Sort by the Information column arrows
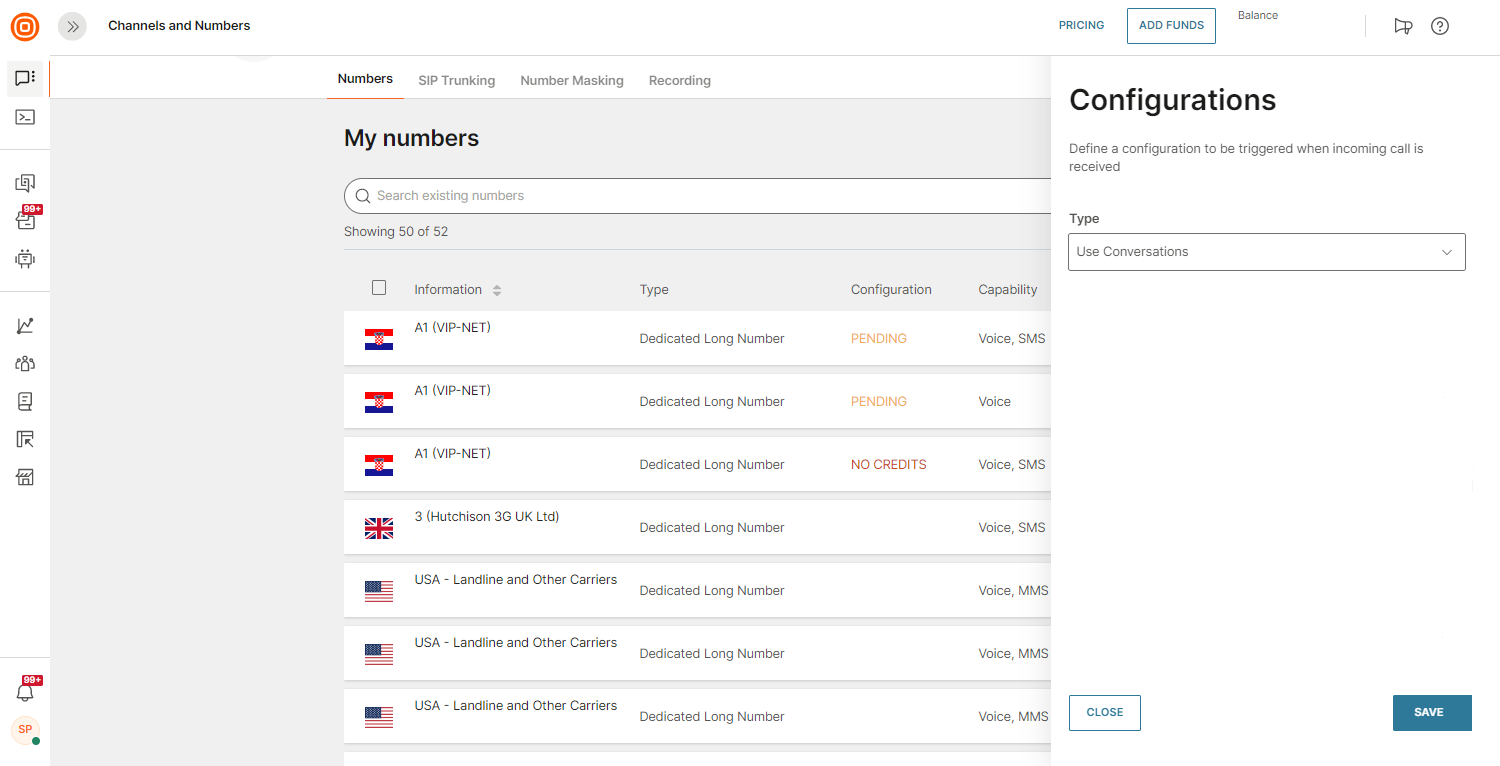 tap(497, 290)
